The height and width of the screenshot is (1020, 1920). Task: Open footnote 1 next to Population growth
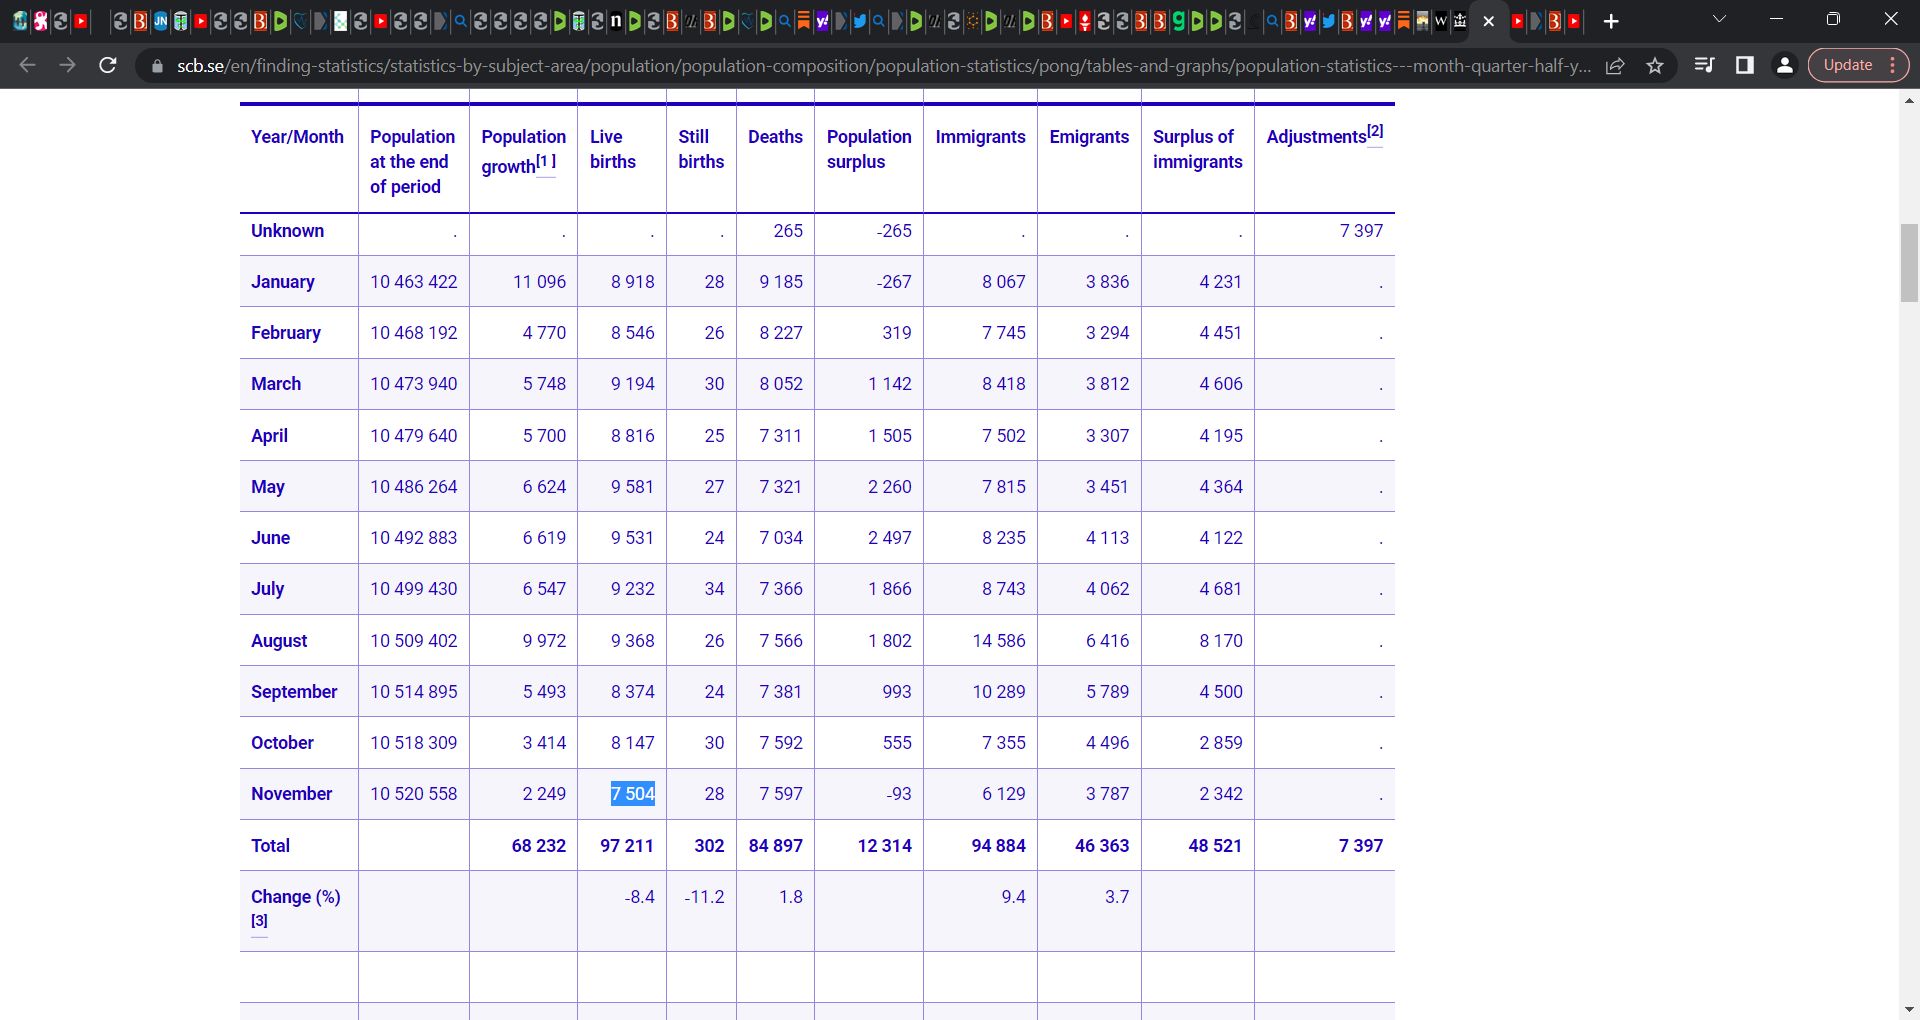pyautogui.click(x=545, y=162)
